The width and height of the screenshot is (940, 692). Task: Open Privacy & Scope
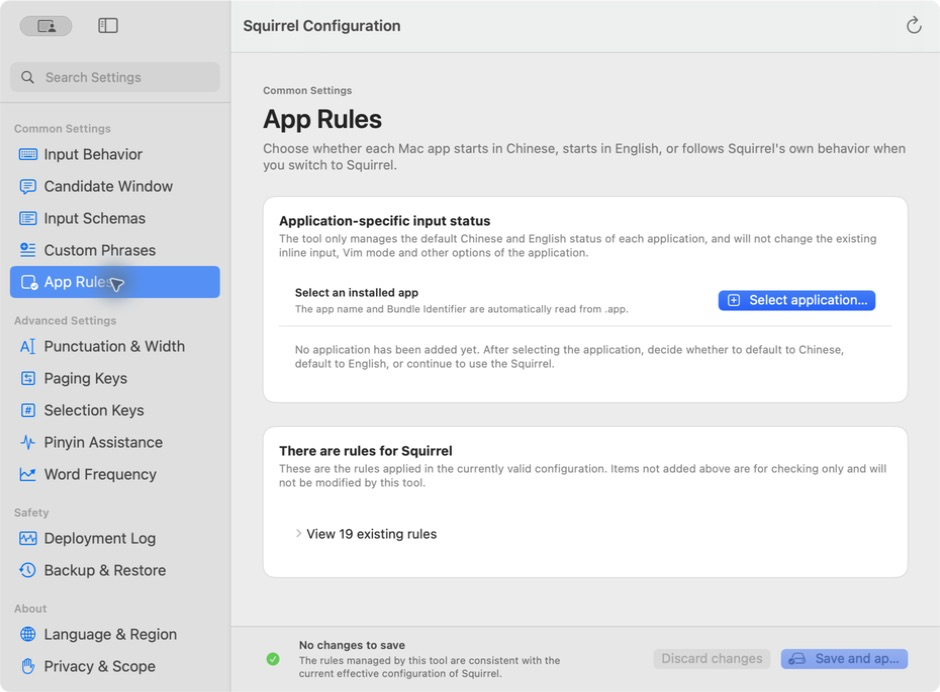[x=115, y=666]
